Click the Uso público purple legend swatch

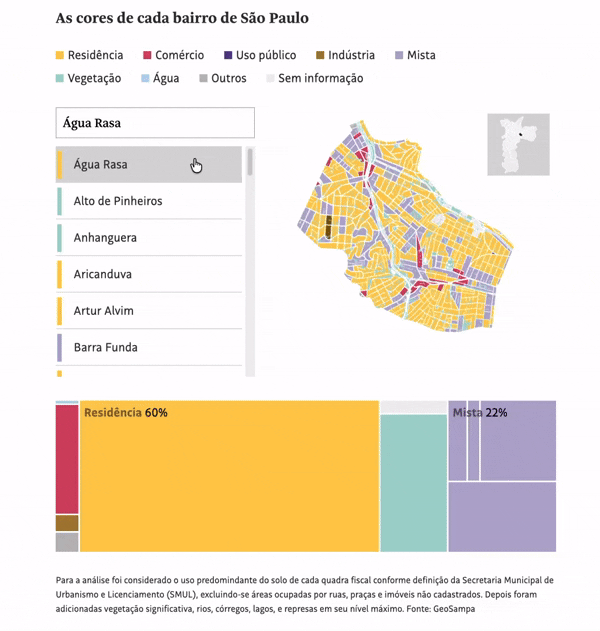click(228, 55)
